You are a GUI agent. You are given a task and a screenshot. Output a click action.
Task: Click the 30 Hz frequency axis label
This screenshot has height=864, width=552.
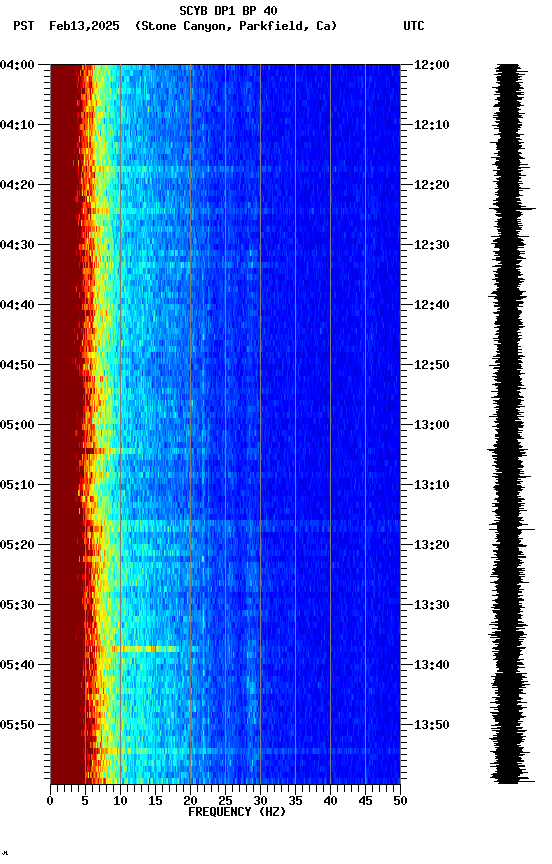260,801
